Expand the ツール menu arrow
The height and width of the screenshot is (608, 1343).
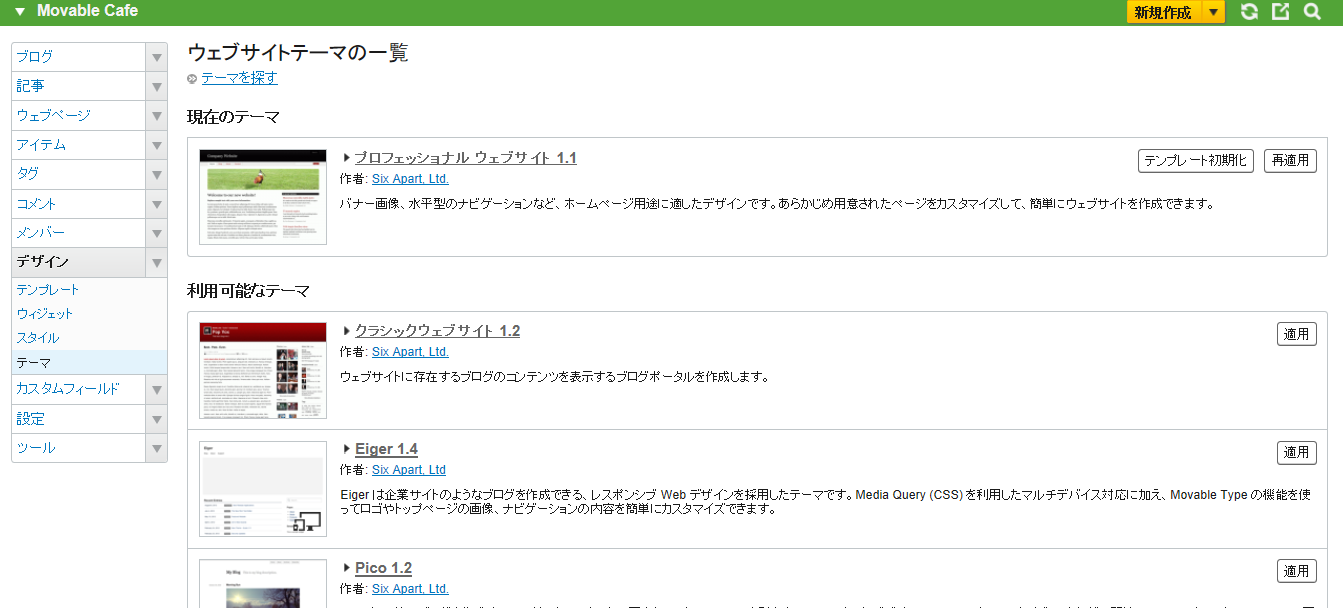[x=156, y=448]
